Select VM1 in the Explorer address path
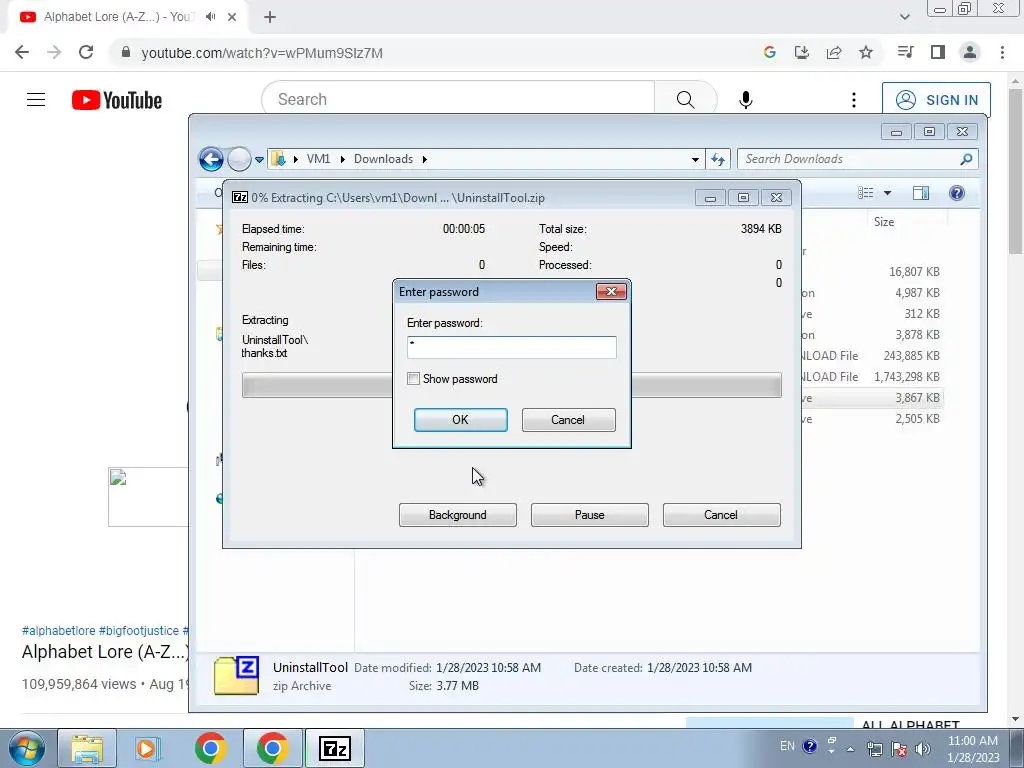1024x768 pixels. (319, 159)
